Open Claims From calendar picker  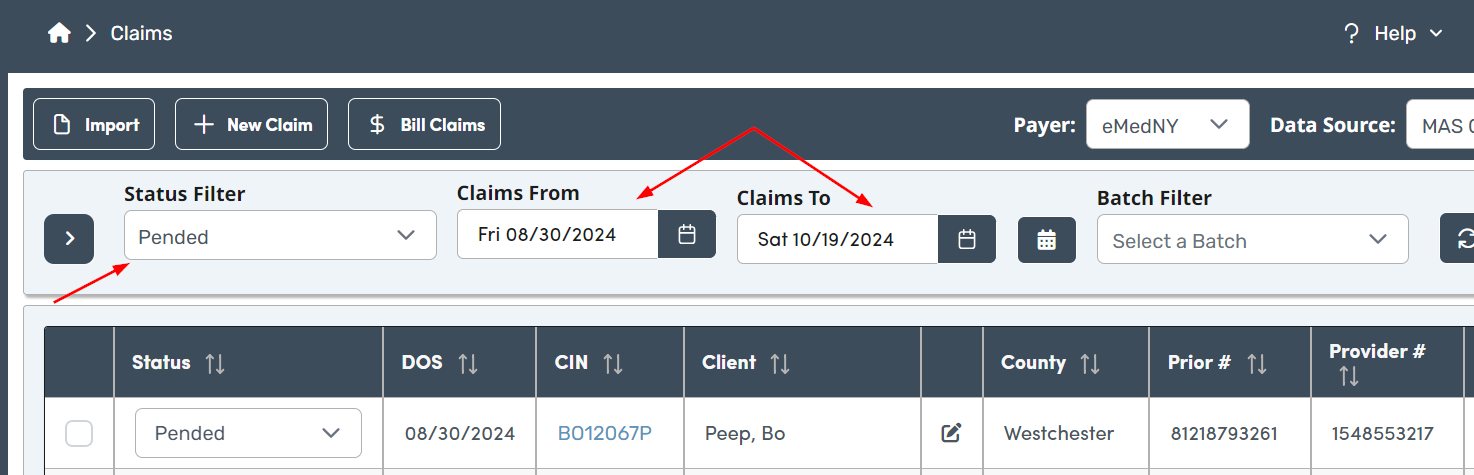[687, 234]
